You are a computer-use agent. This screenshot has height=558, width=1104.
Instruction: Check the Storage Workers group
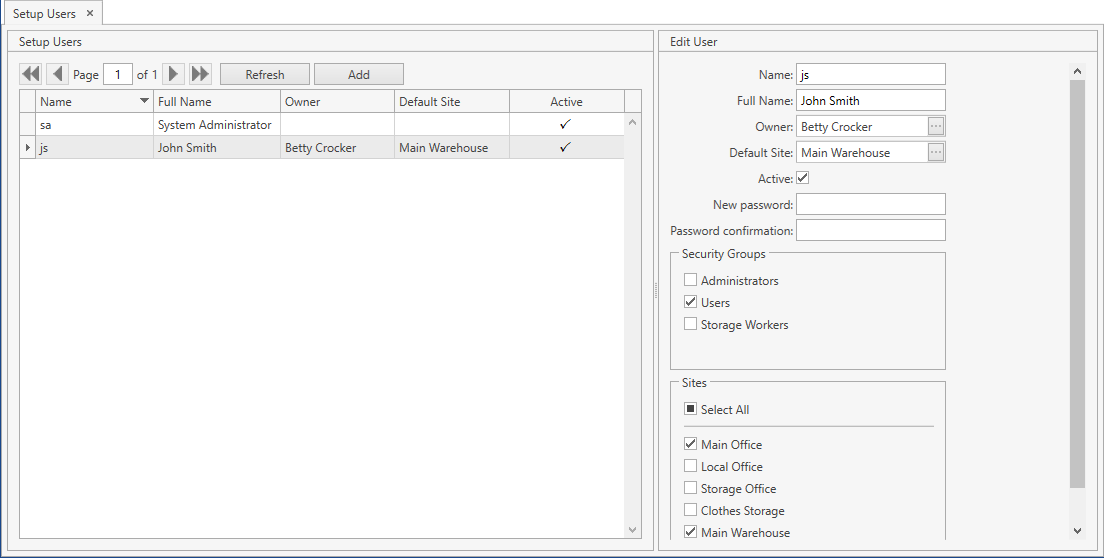click(691, 325)
